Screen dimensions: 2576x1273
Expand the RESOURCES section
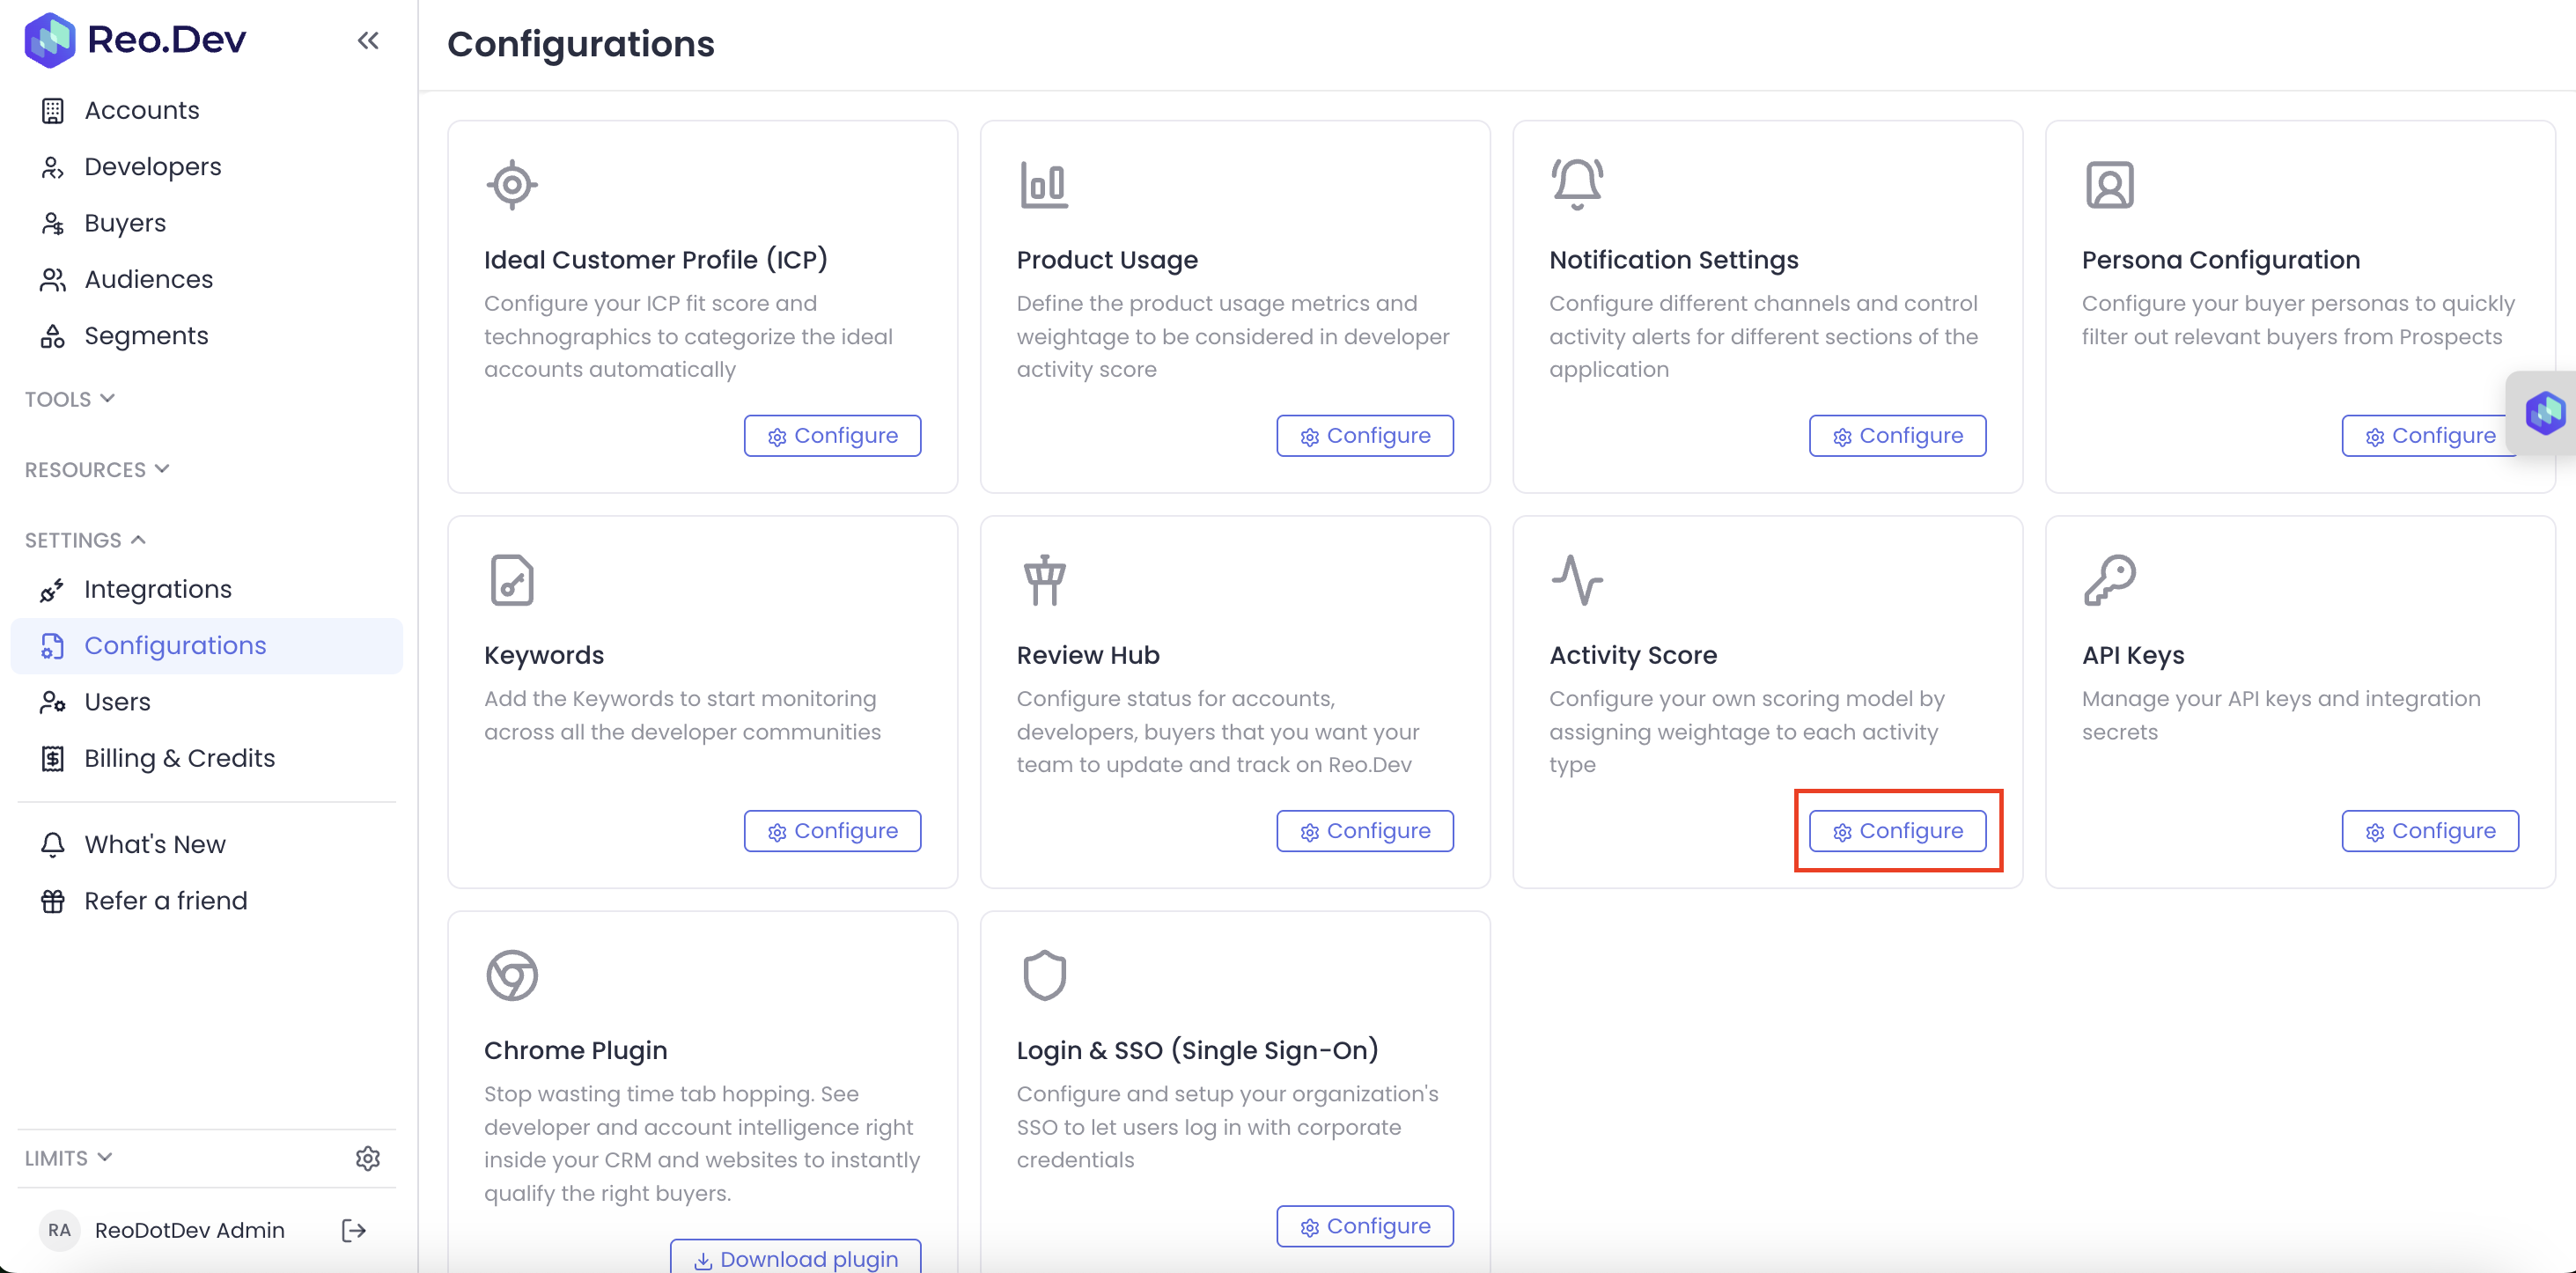[x=97, y=469]
